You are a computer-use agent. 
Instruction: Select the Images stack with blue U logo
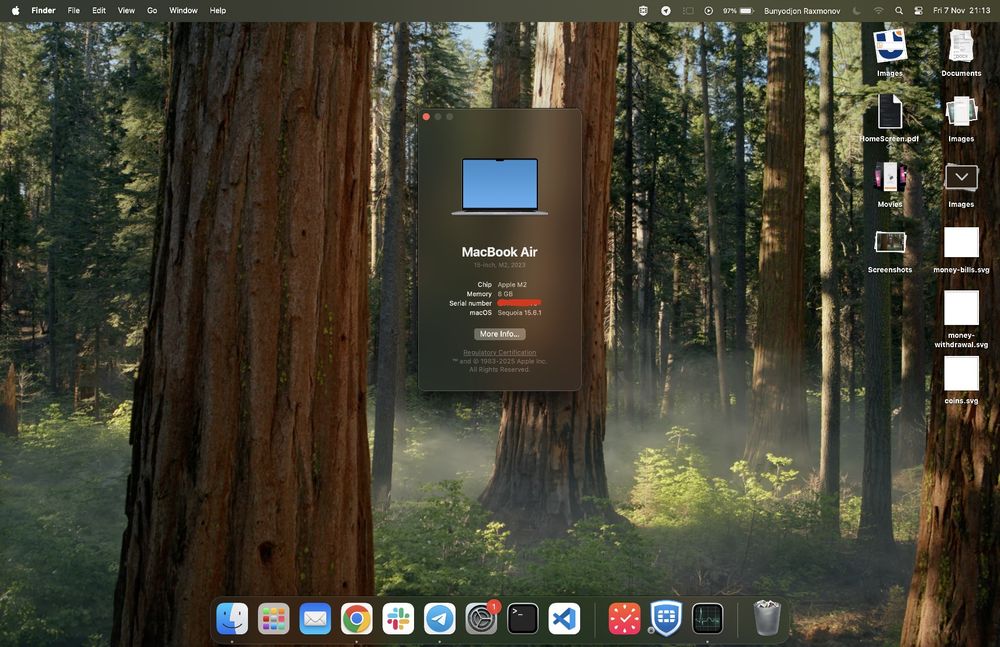click(890, 52)
